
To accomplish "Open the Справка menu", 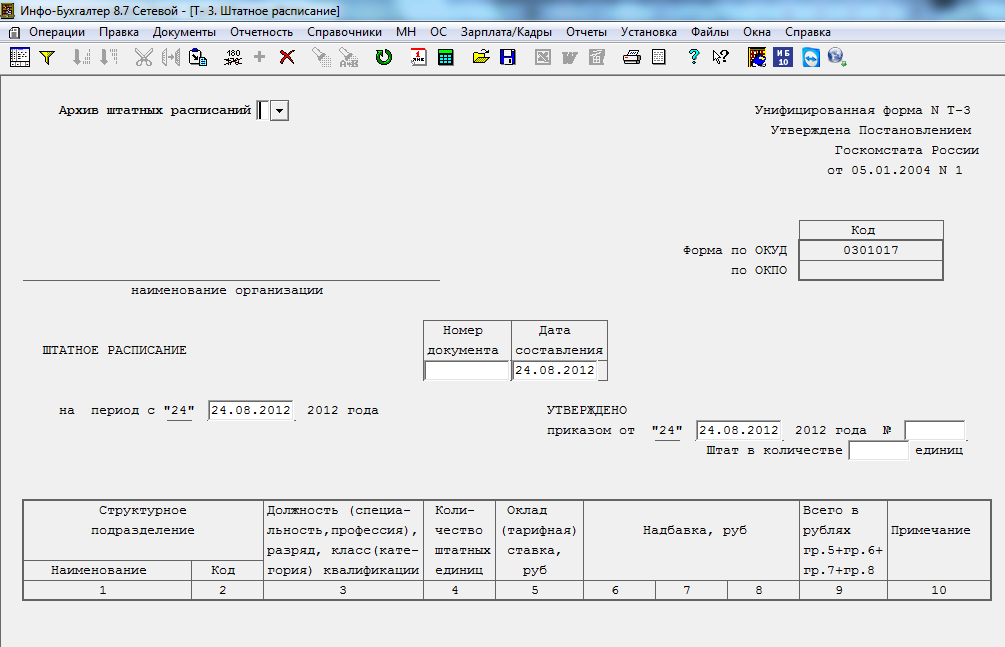I will point(808,32).
